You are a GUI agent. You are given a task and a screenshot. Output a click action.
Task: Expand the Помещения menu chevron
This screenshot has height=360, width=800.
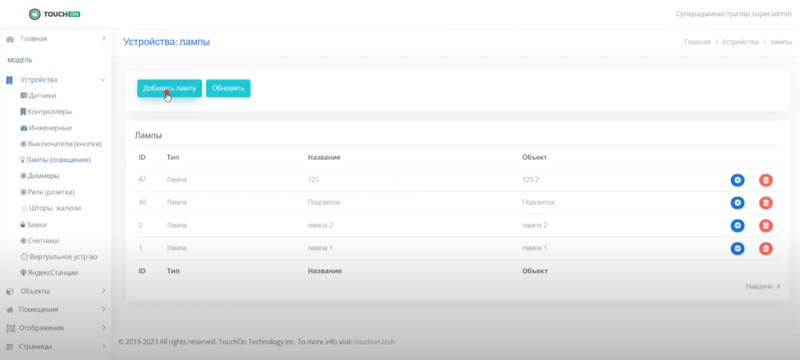click(104, 309)
